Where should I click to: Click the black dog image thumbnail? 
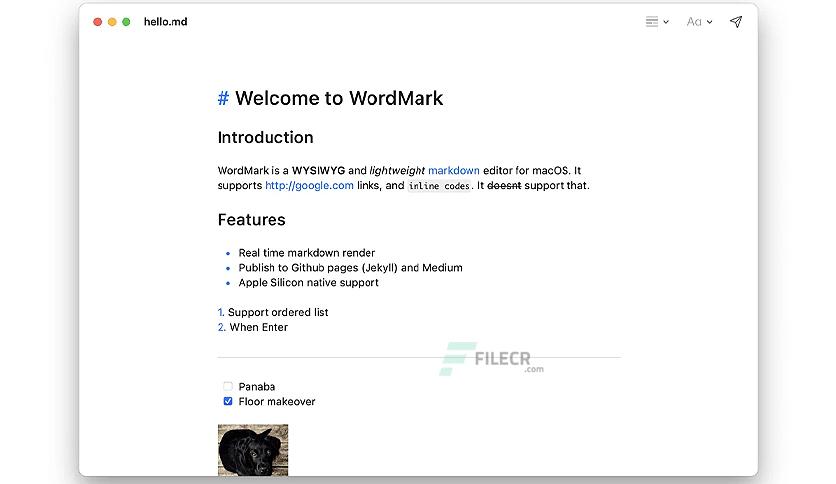tap(253, 450)
